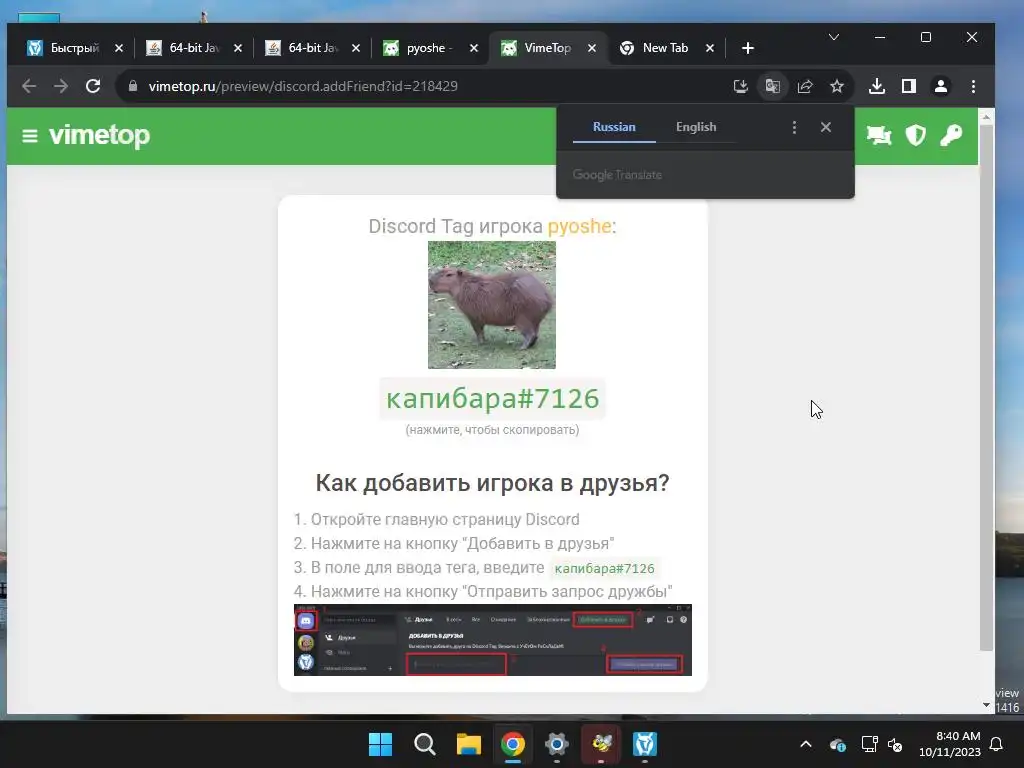Image resolution: width=1024 pixels, height=768 pixels.
Task: Click the vimetop flags header icon
Action: coord(879,135)
